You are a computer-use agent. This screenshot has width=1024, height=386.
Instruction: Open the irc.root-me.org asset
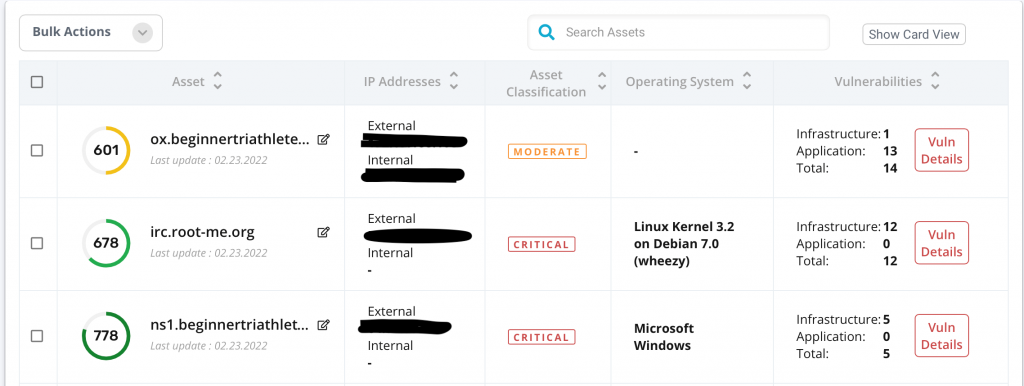202,232
